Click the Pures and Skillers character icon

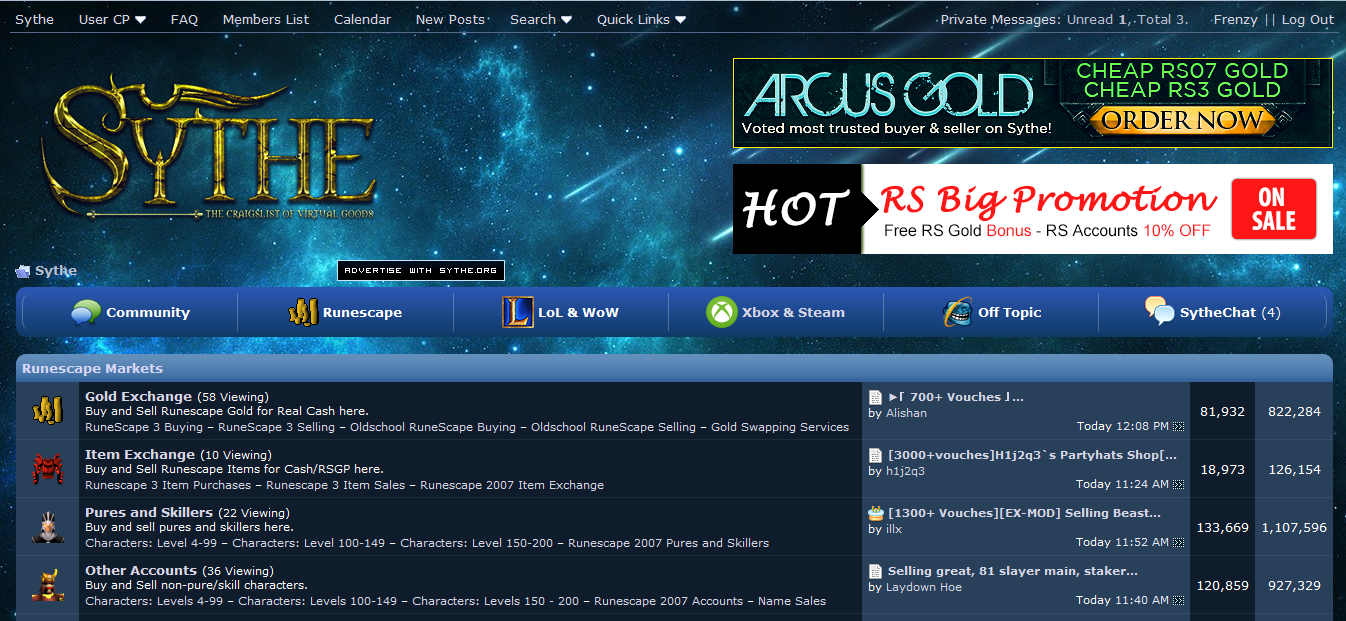click(47, 526)
